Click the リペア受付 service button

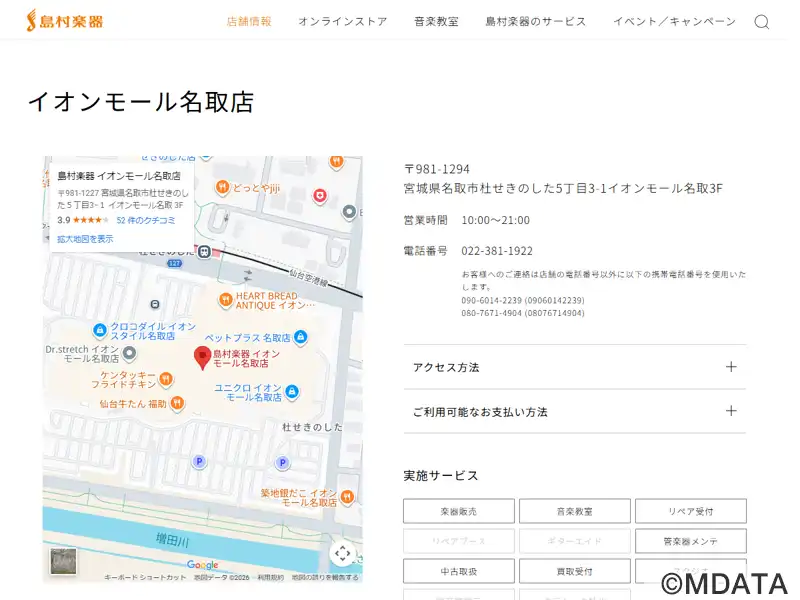pos(690,511)
